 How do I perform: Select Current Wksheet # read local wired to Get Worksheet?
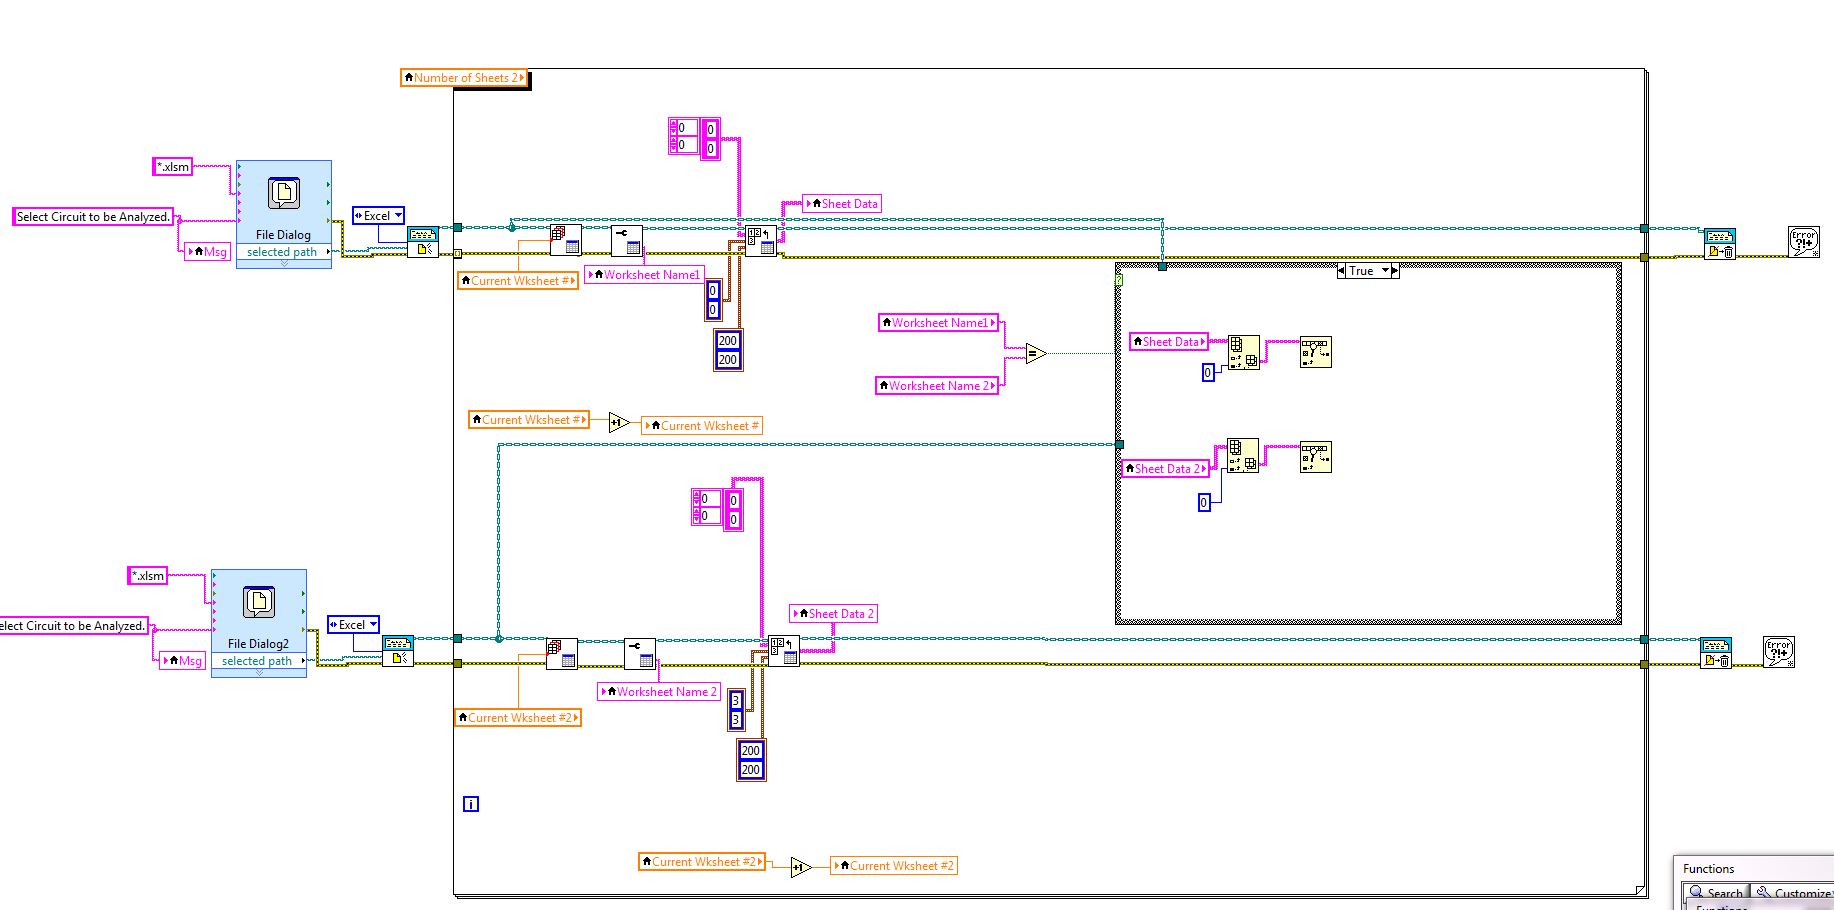[518, 281]
